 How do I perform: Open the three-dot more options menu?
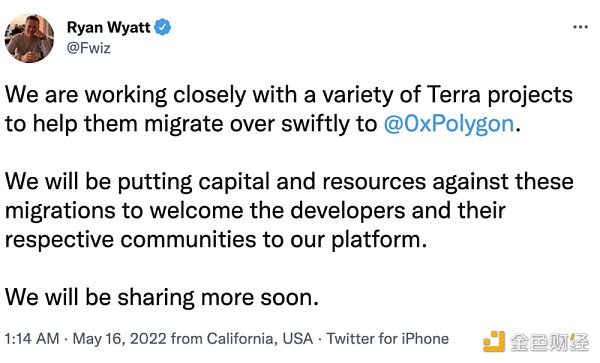pyautogui.click(x=580, y=27)
